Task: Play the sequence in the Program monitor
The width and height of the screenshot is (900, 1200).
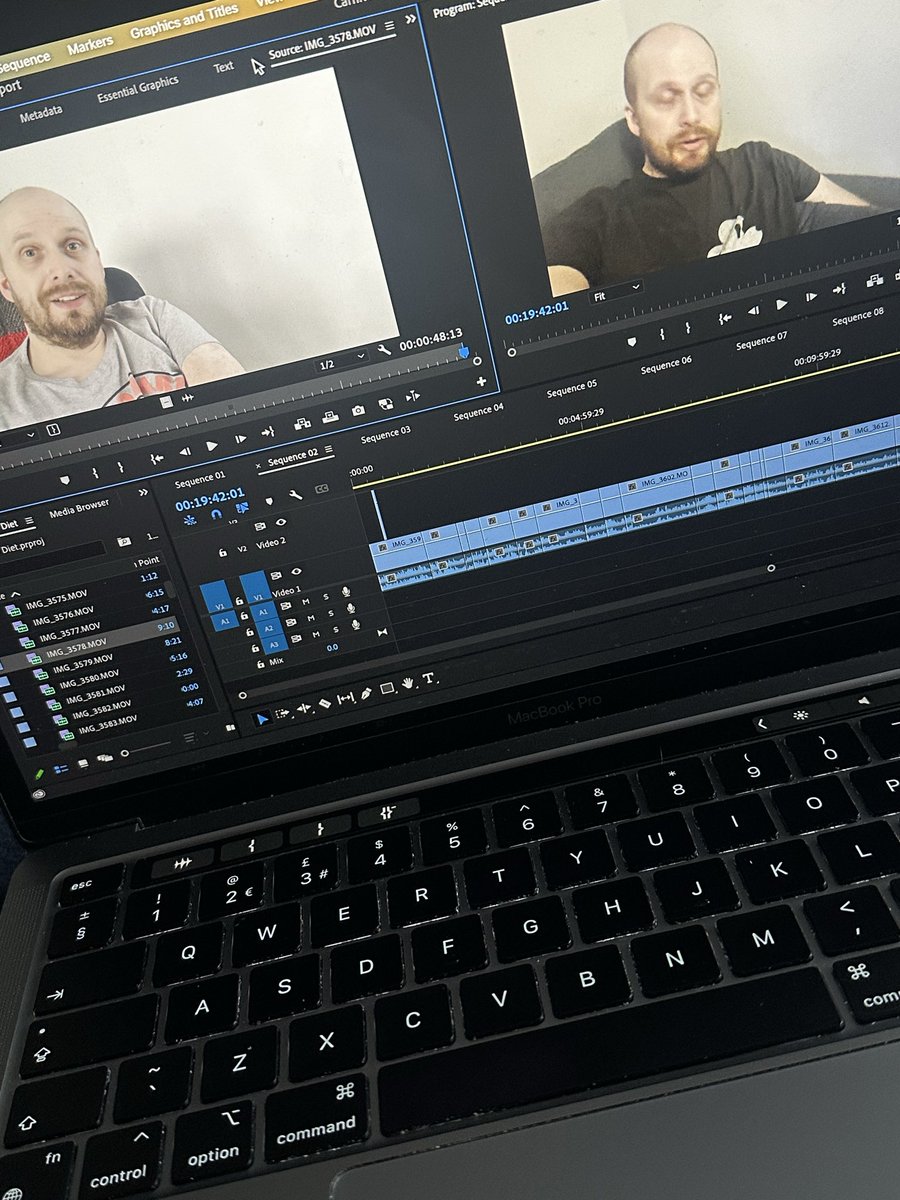Action: click(781, 304)
